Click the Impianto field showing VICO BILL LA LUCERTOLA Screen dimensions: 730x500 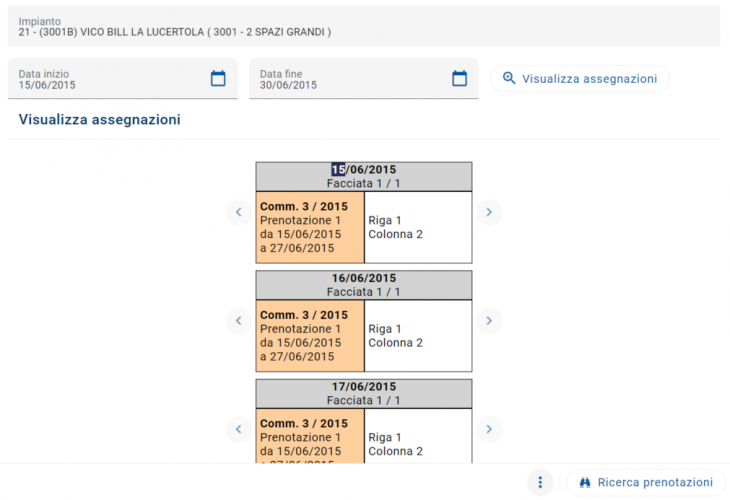pyautogui.click(x=364, y=26)
